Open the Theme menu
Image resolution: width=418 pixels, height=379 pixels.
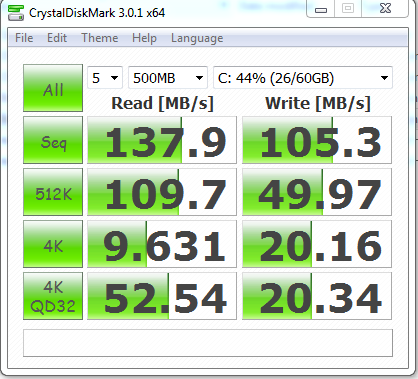(x=100, y=38)
